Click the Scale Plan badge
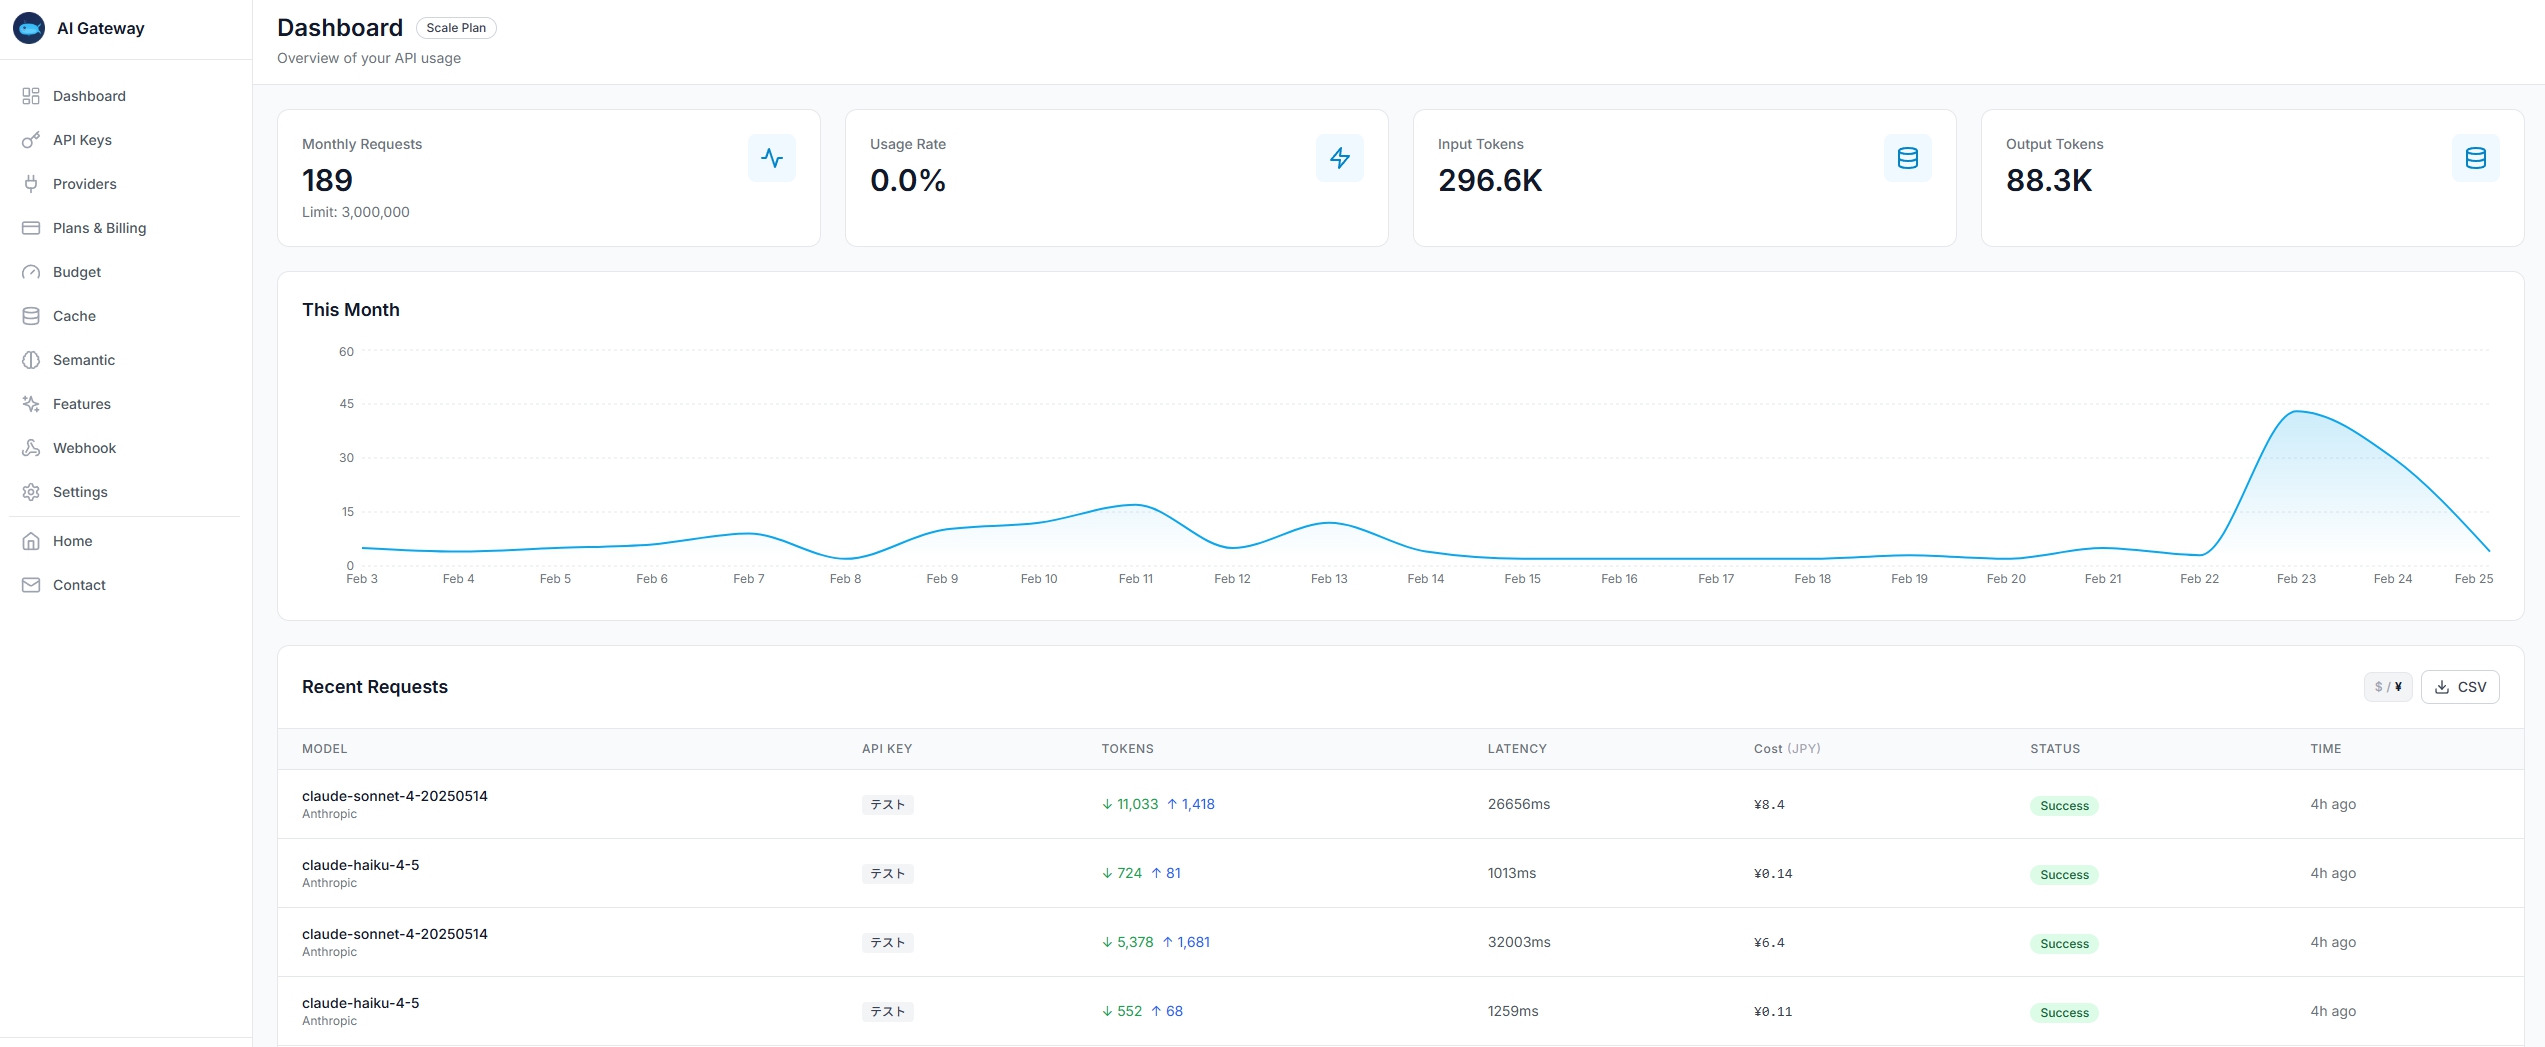The image size is (2545, 1047). (x=456, y=27)
